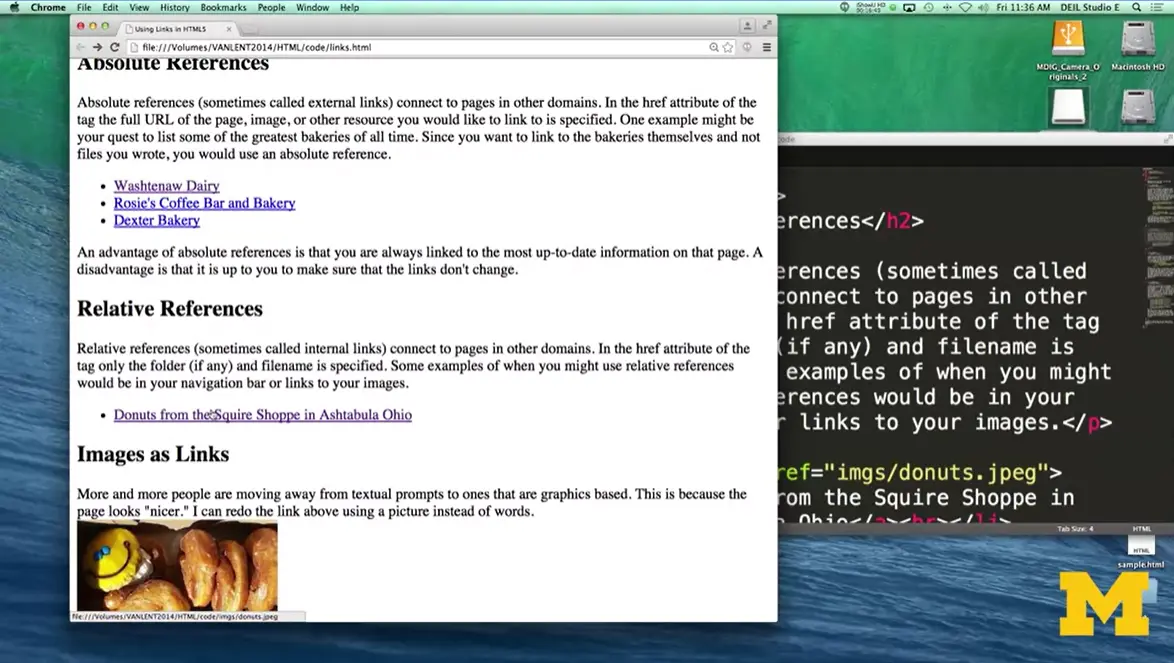The height and width of the screenshot is (663, 1174).
Task: Open the Tab Size: 4 selector
Action: click(x=1075, y=528)
